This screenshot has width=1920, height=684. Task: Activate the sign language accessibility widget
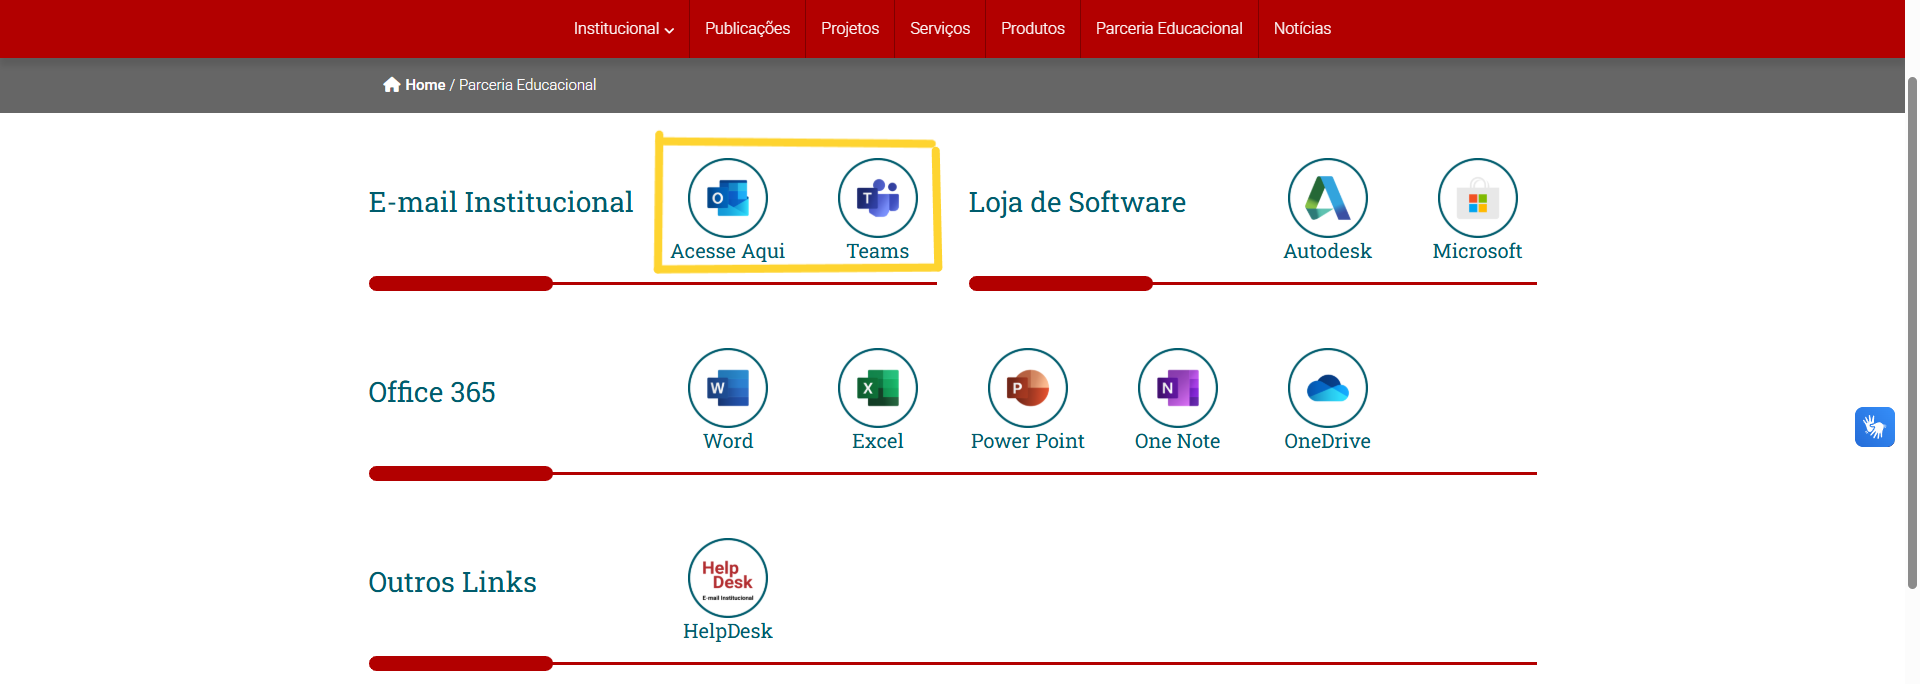coord(1874,427)
